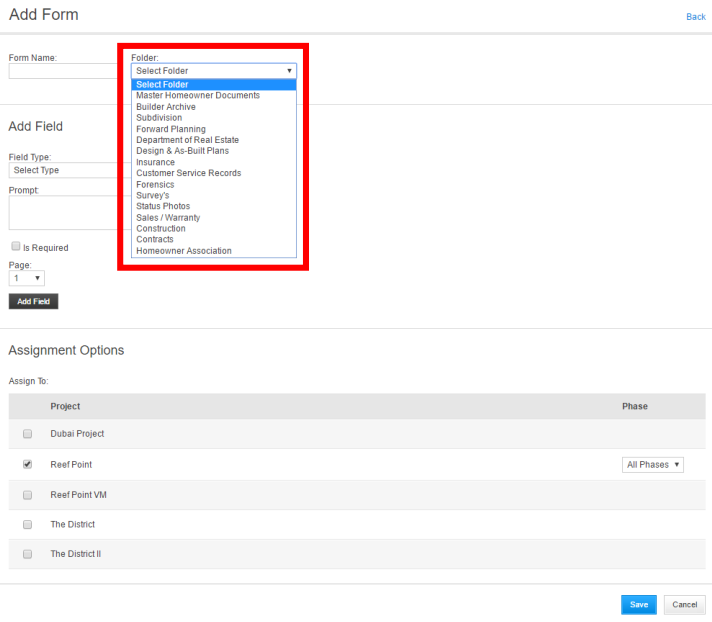Click the Phase column header
The width and height of the screenshot is (712, 622).
click(x=635, y=406)
